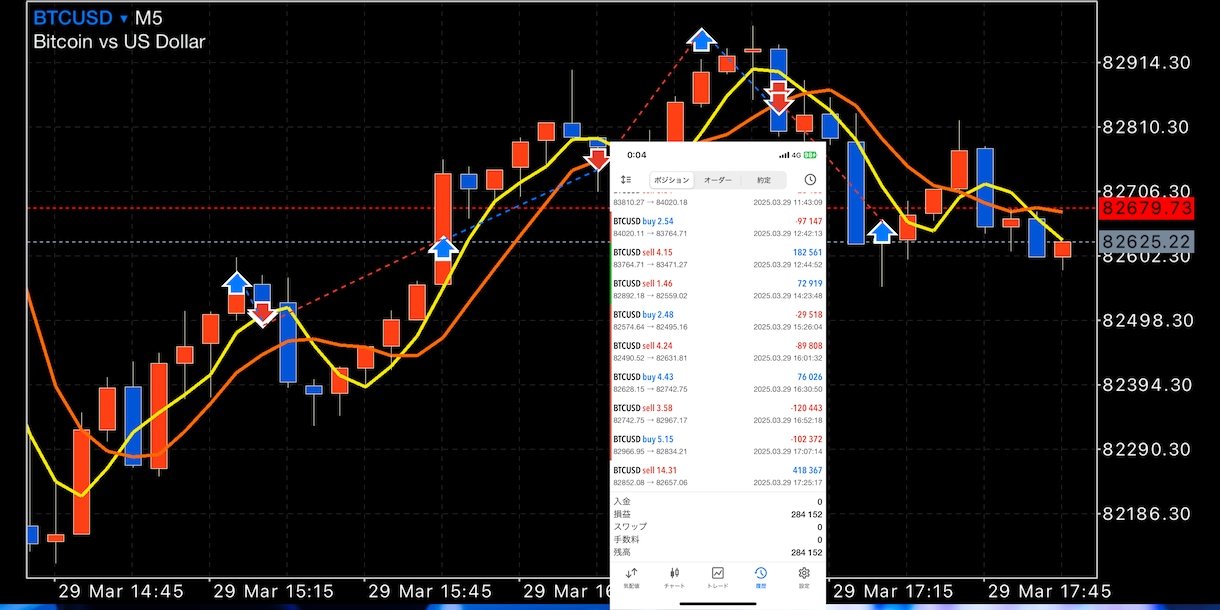
Task: Tap the clock period filter icon
Action: [x=810, y=180]
